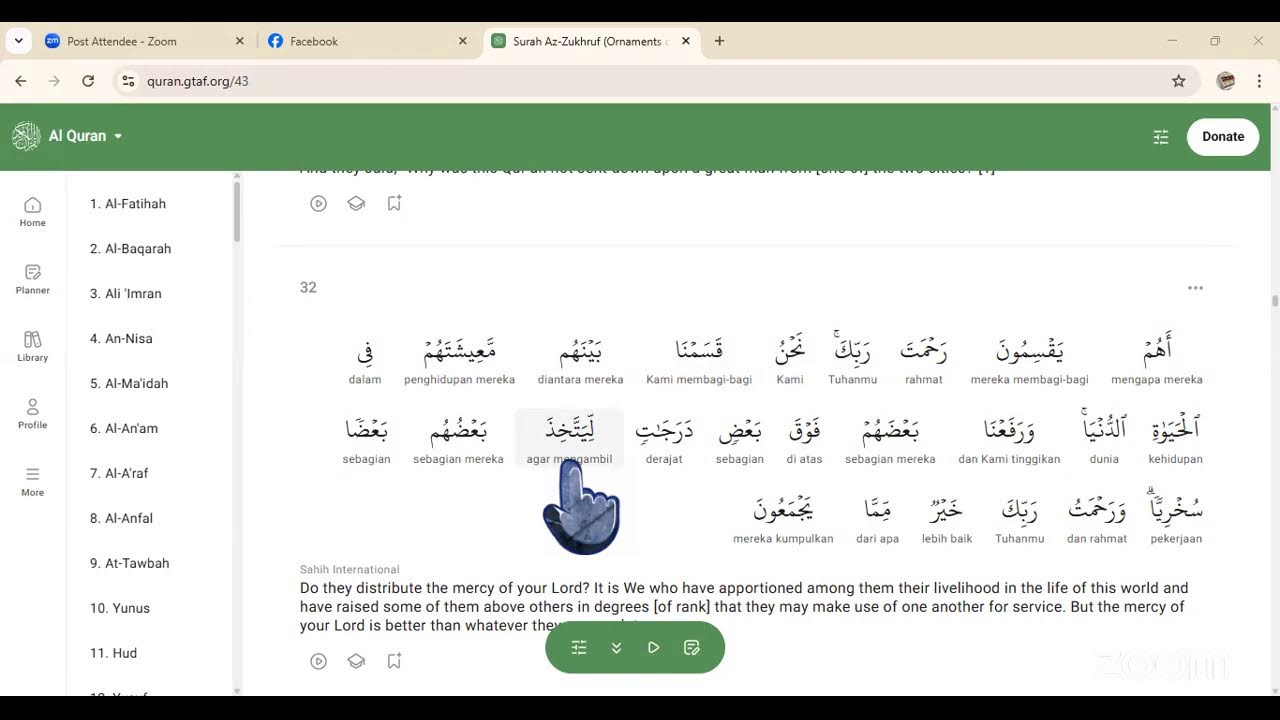
Task: Reload the browser page
Action: [x=88, y=81]
